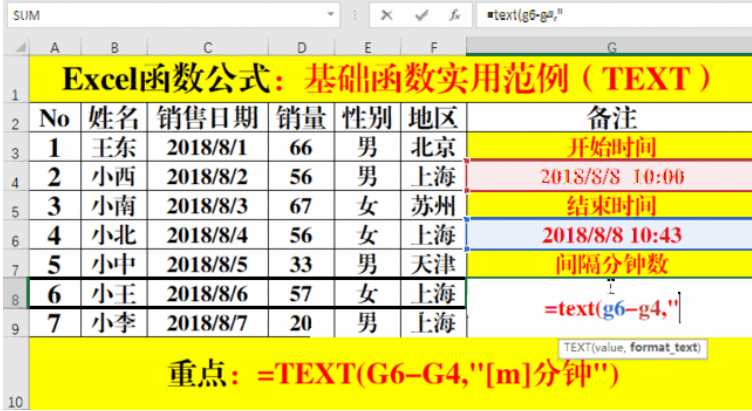Click 'format_text' in the function tooltip
The height and width of the screenshot is (411, 752).
pyautogui.click(x=665, y=347)
